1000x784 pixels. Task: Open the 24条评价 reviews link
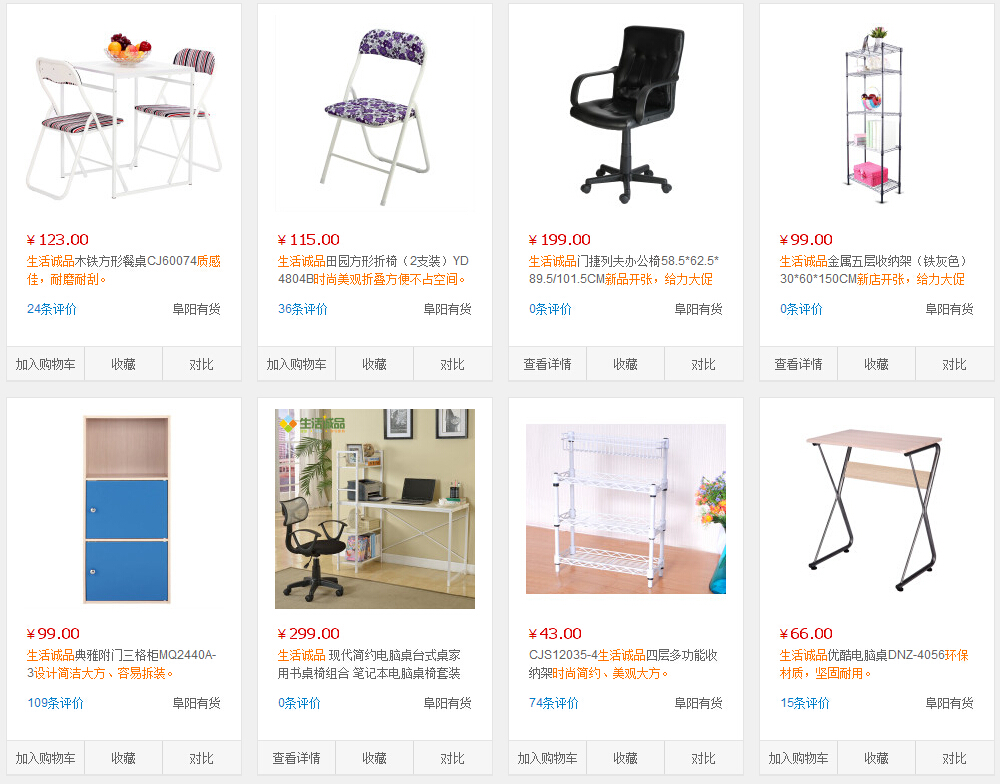click(52, 309)
